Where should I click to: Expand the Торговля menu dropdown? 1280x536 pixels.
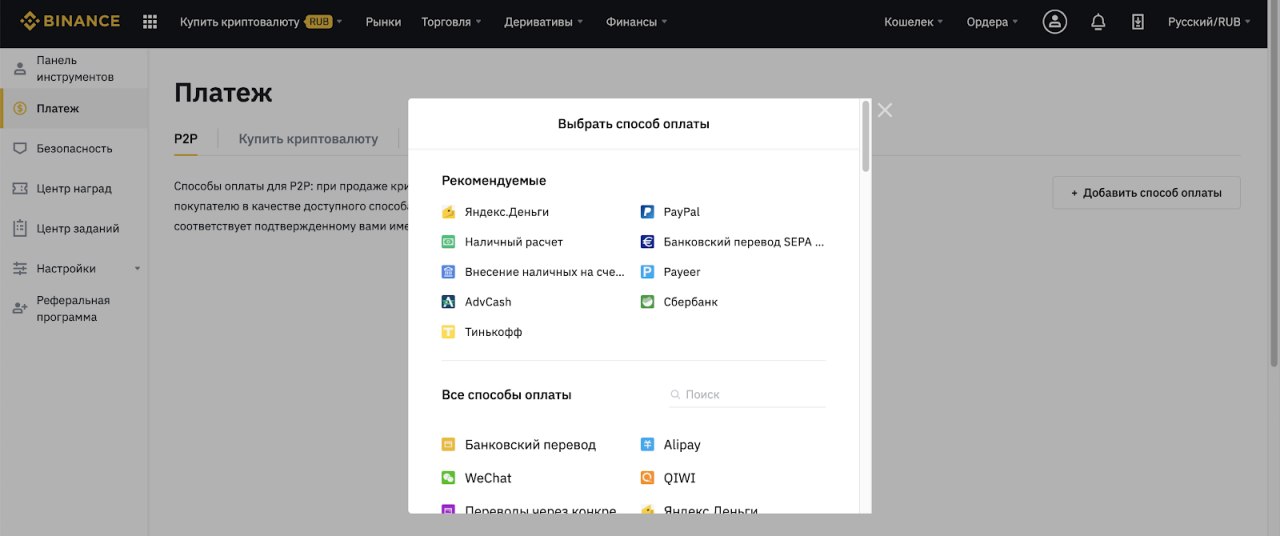coord(451,21)
